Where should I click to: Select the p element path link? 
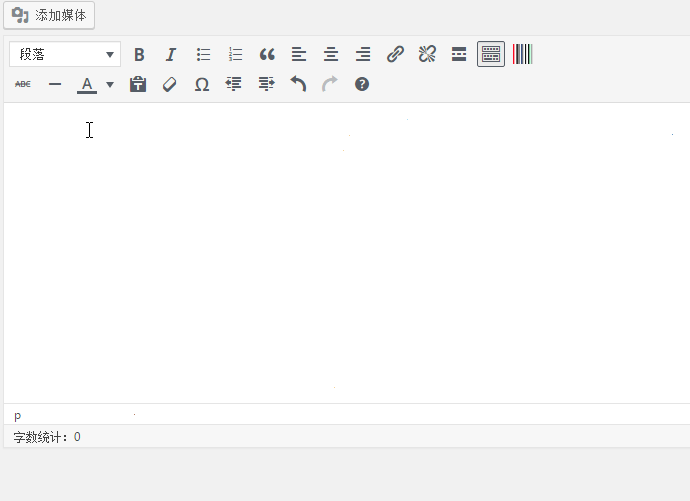[17, 414]
